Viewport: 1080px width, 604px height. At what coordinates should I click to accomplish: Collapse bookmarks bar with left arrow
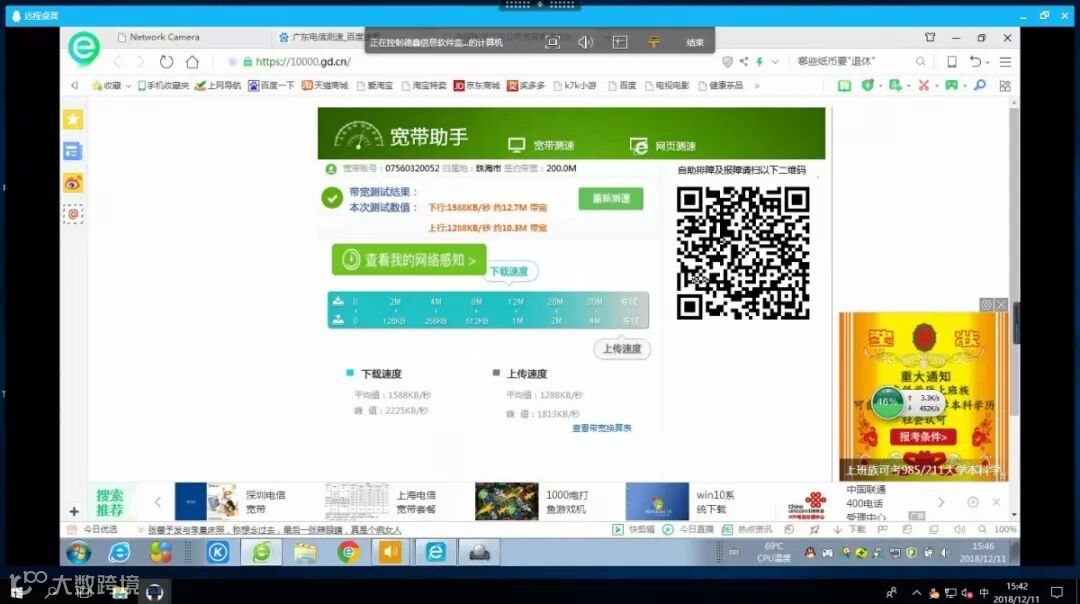point(74,85)
